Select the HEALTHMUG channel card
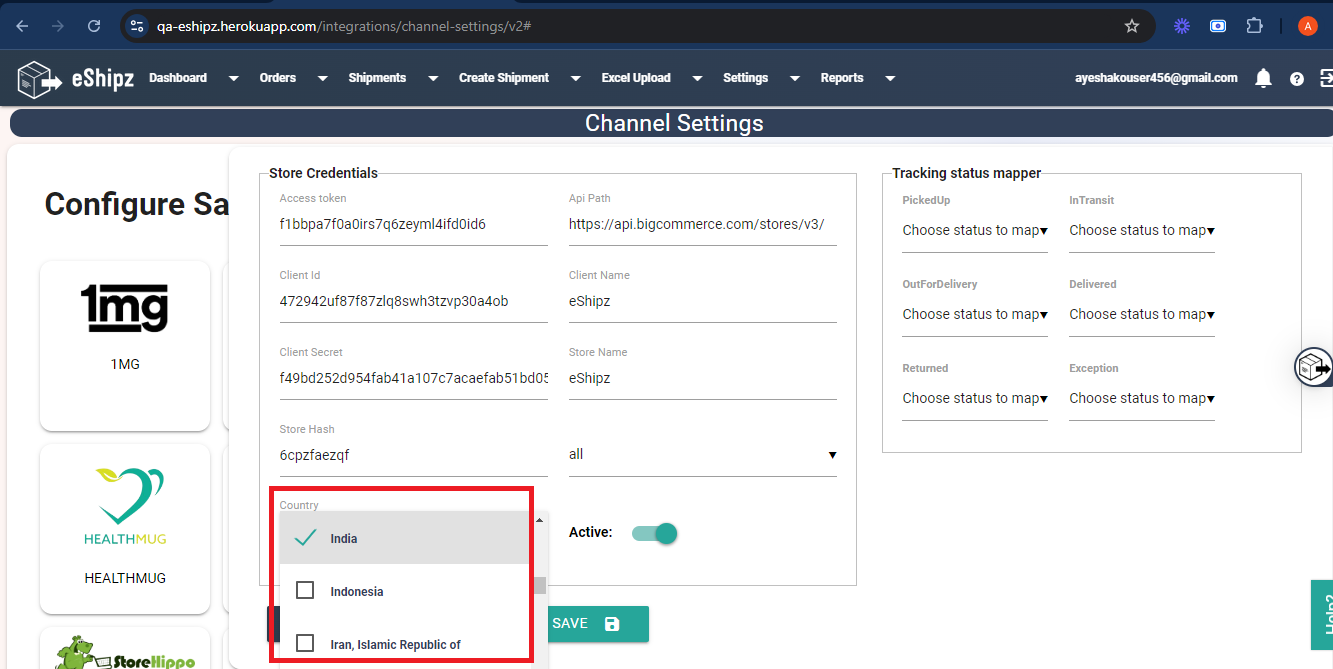The height and width of the screenshot is (669, 1333). 125,529
